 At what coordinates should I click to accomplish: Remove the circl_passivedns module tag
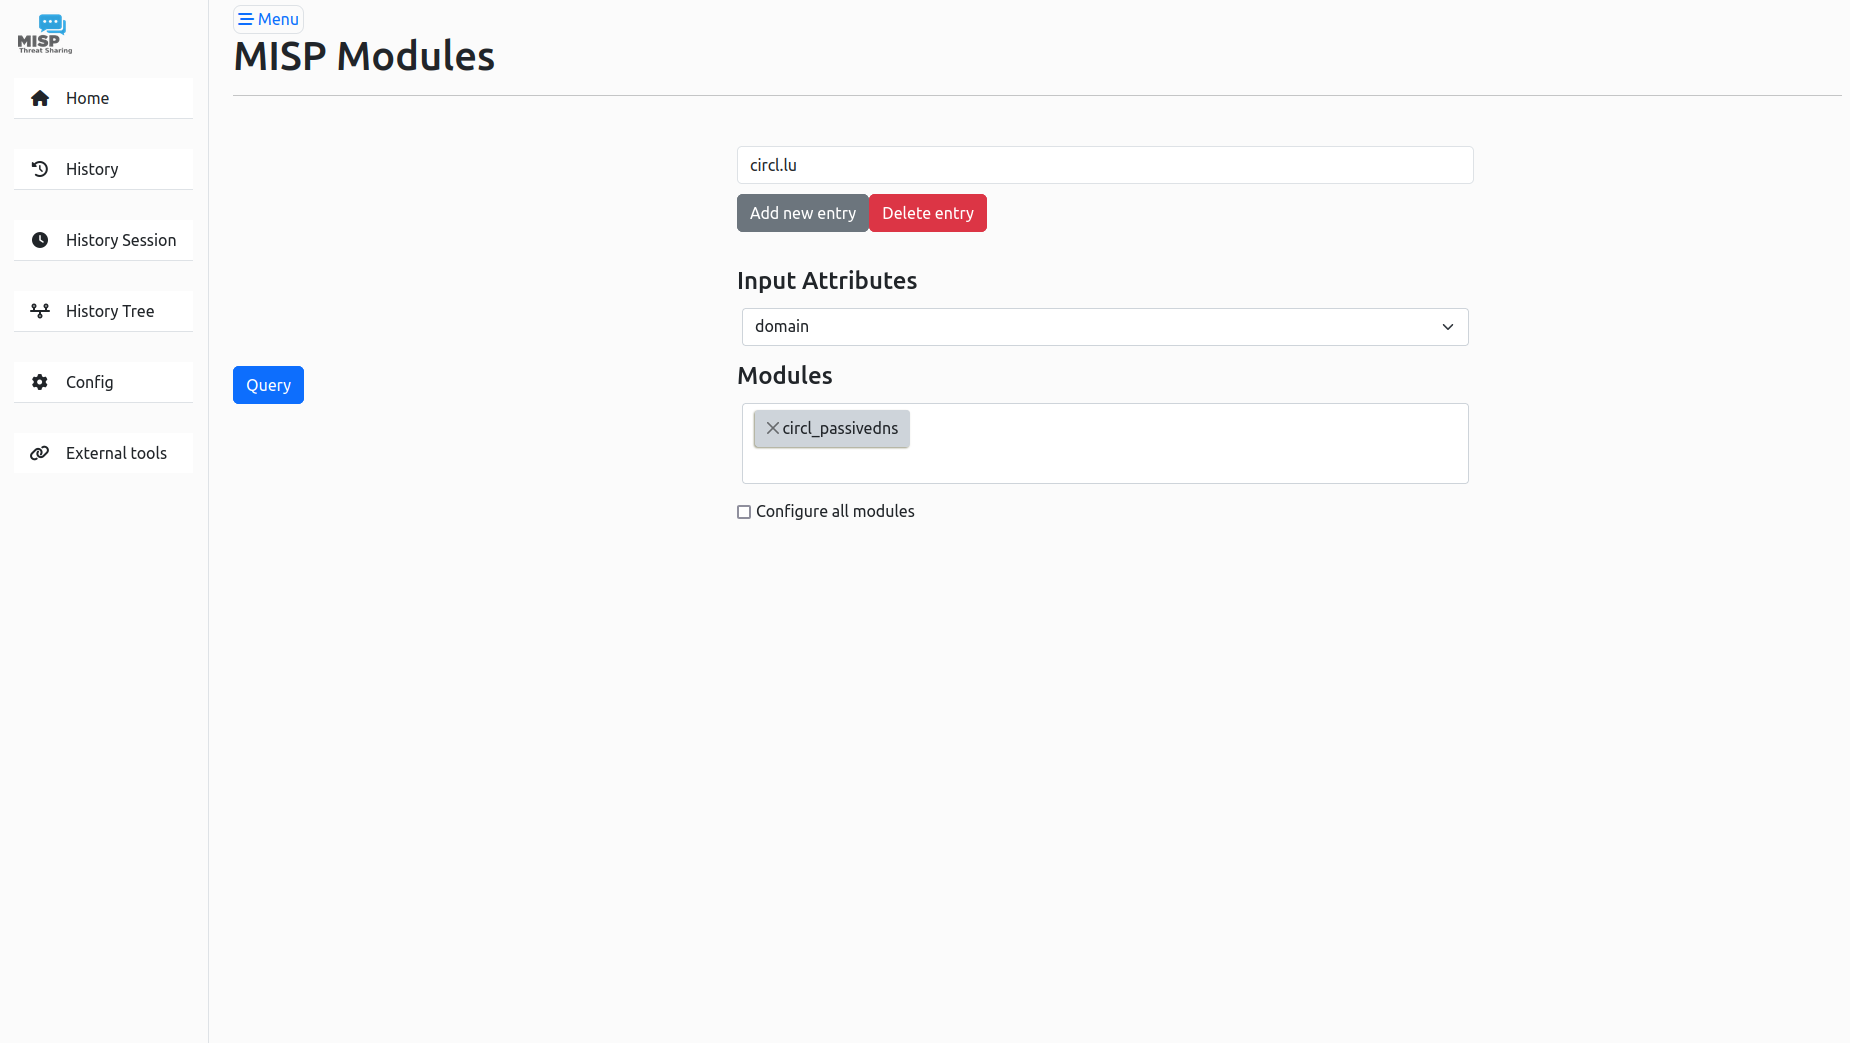772,428
